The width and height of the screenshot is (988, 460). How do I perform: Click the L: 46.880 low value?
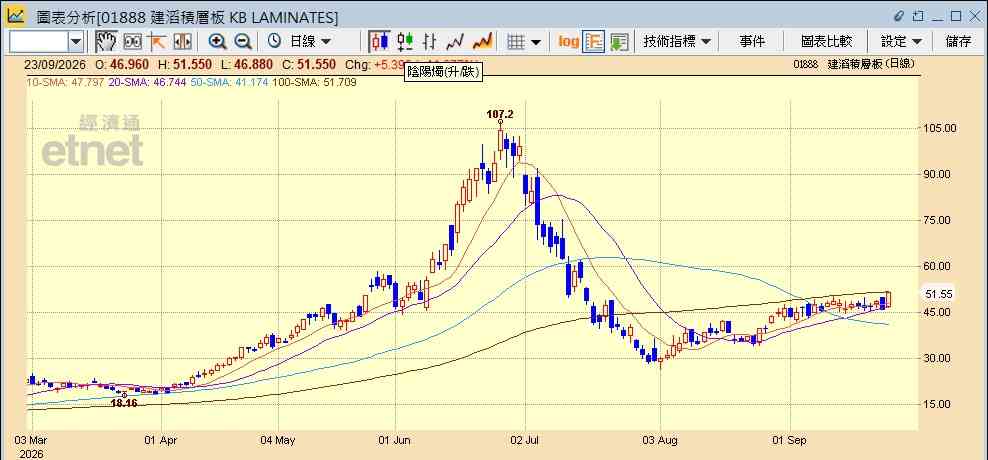pos(246,64)
